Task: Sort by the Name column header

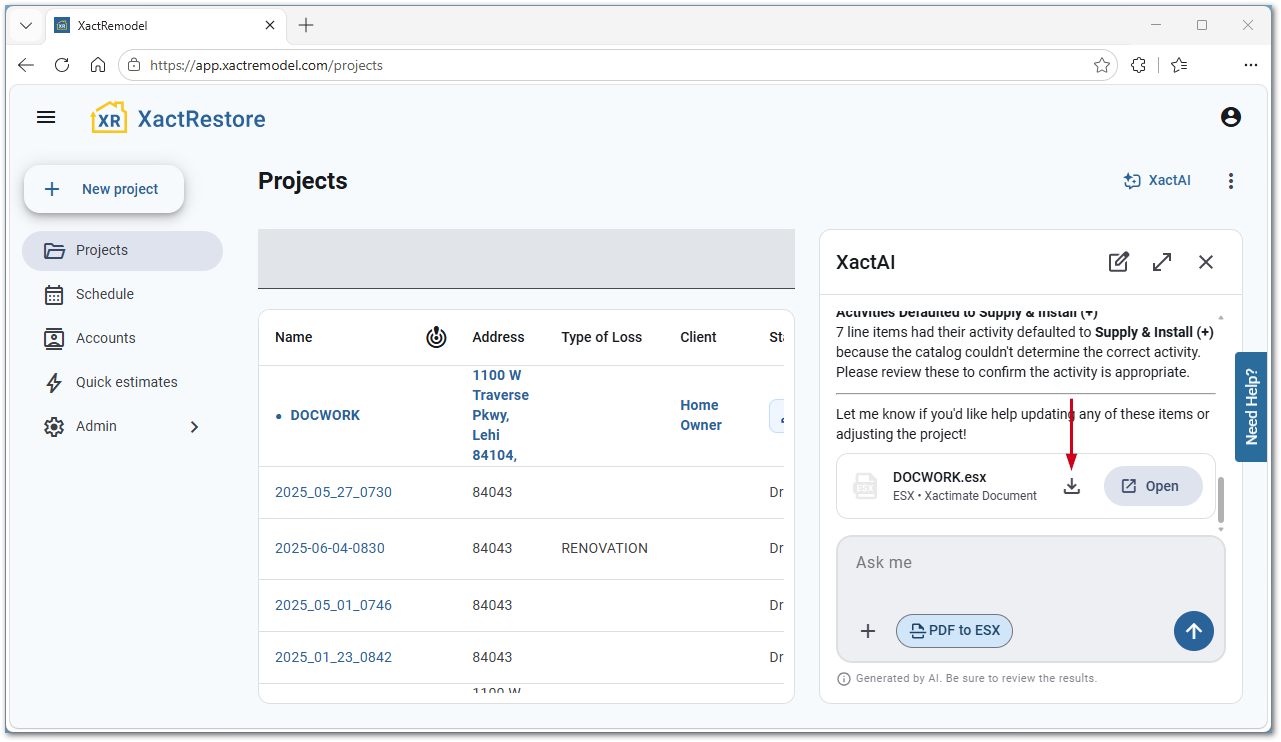Action: pos(294,337)
